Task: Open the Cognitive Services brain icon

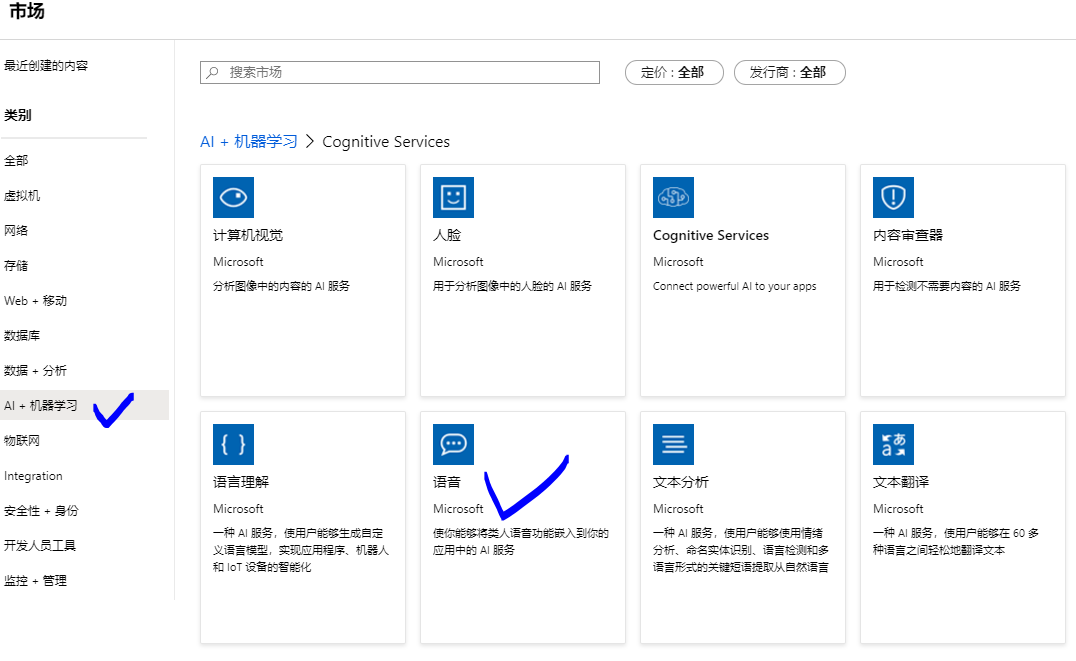Action: 673,197
